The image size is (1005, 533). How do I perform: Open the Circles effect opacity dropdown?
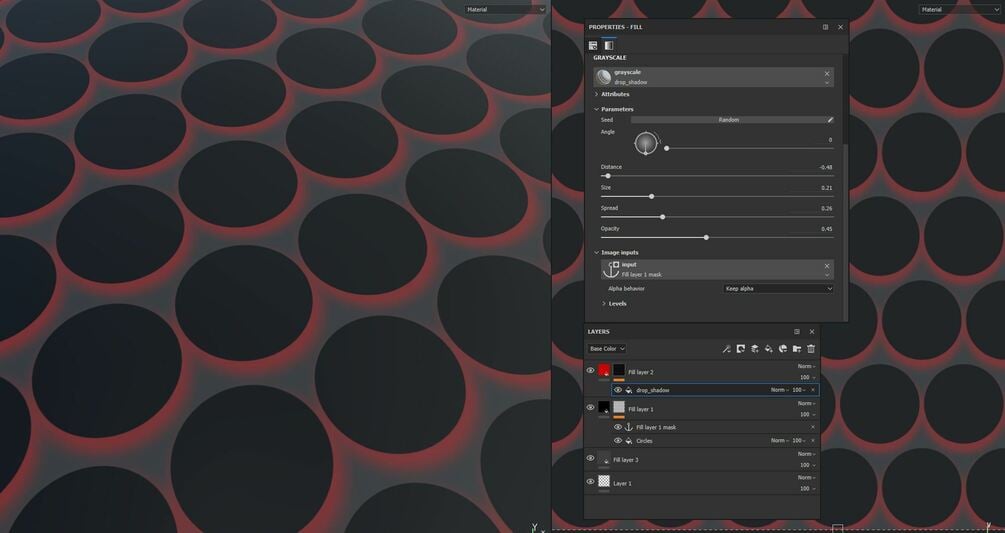799,441
